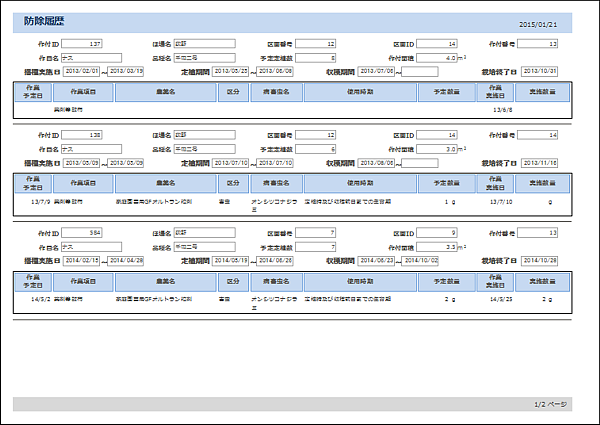The image size is (600, 425).
Task: Click the start date field 2013/02/01
Action: (x=84, y=71)
